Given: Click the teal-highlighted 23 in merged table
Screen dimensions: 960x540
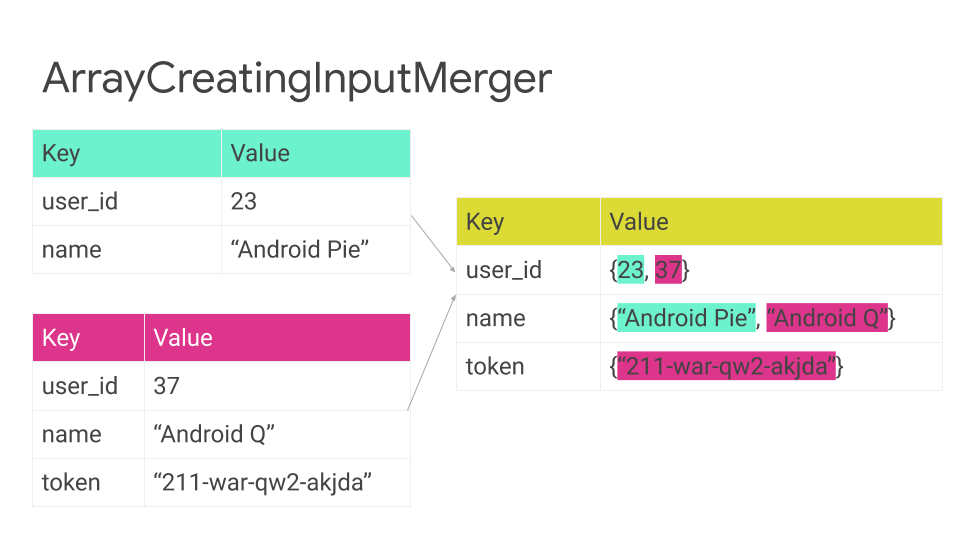Looking at the screenshot, I should coord(630,270).
